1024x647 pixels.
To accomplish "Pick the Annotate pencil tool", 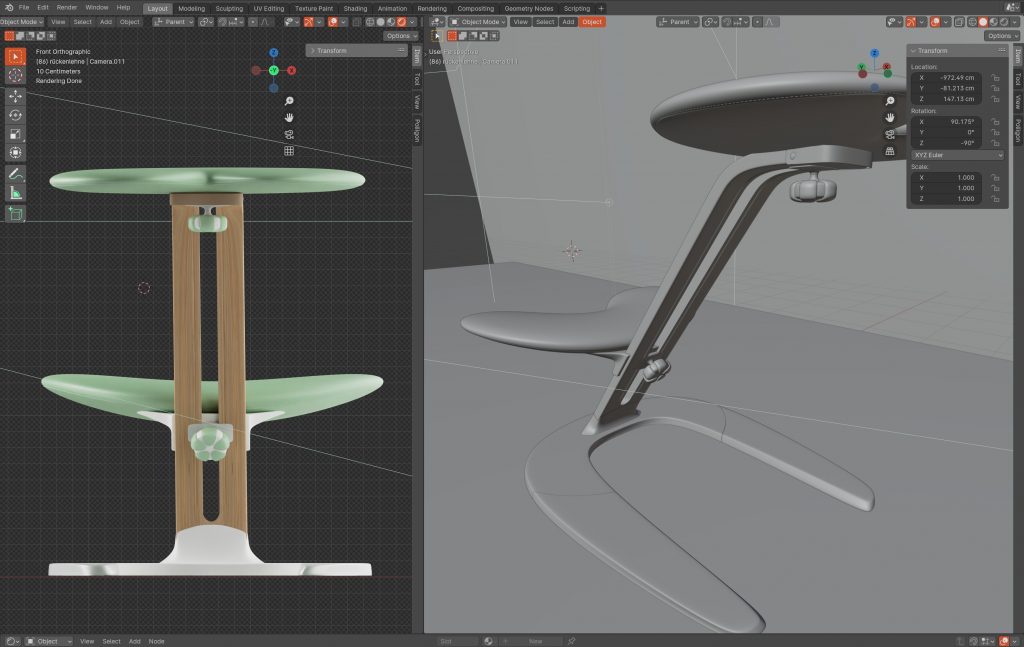I will [16, 174].
